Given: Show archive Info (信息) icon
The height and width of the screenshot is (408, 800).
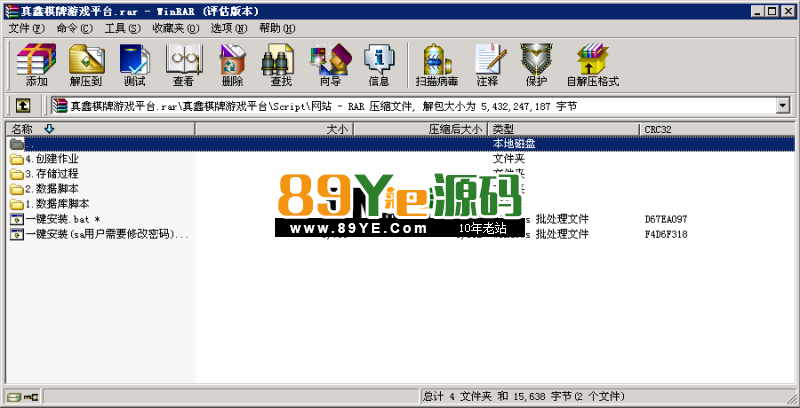Looking at the screenshot, I should 379,65.
